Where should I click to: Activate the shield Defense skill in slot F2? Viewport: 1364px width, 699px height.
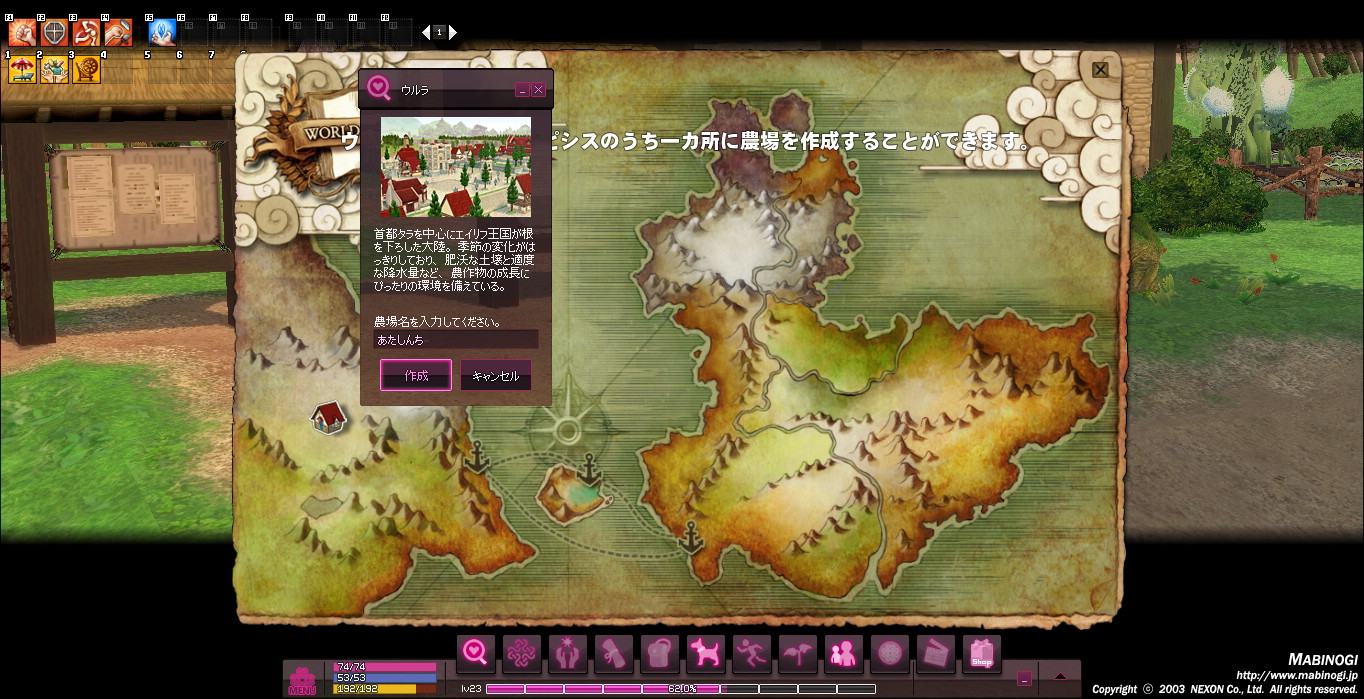pyautogui.click(x=54, y=32)
